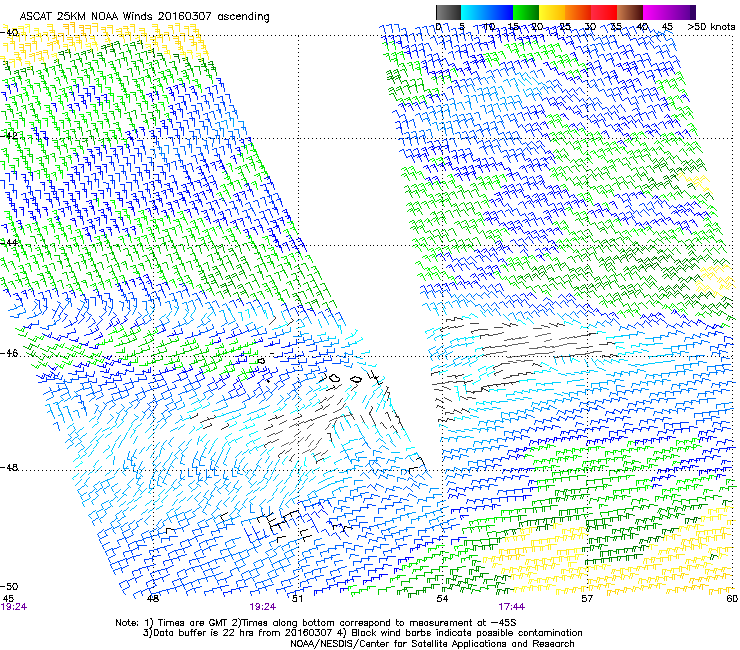
Task: Click the '40' legend scale label
Action: click(642, 26)
